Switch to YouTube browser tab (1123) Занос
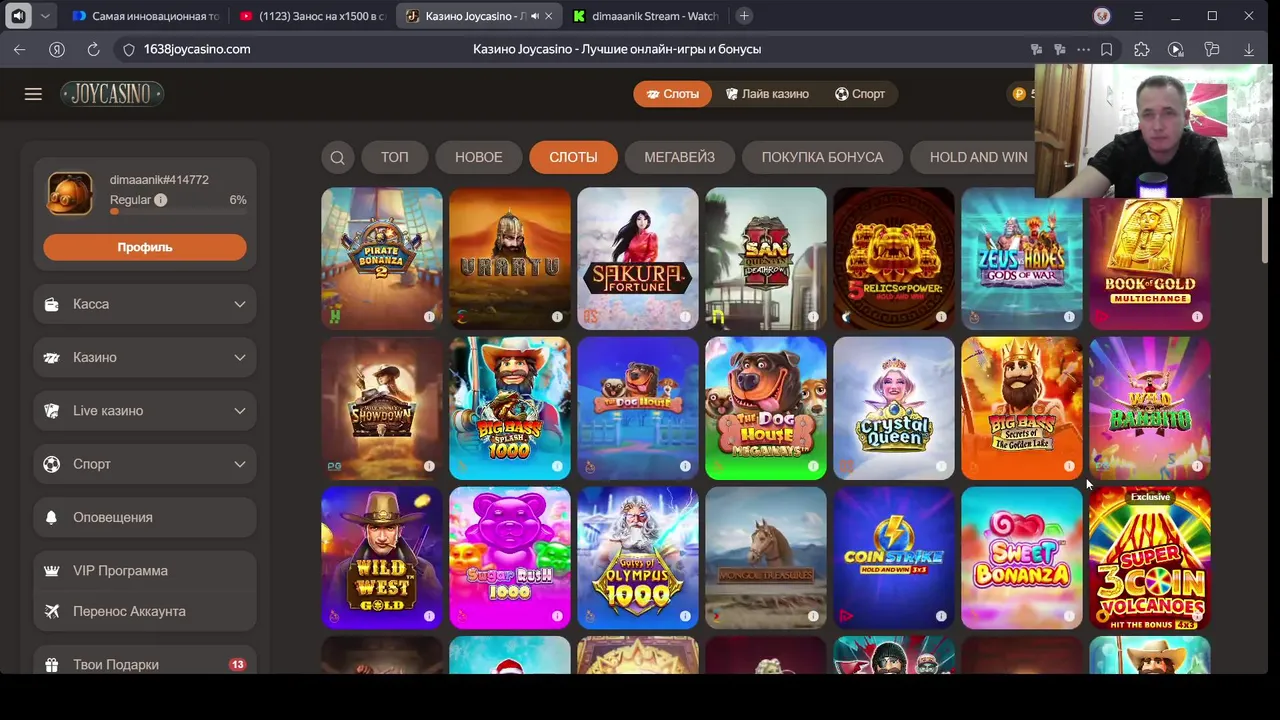The width and height of the screenshot is (1280, 720). pyautogui.click(x=313, y=16)
